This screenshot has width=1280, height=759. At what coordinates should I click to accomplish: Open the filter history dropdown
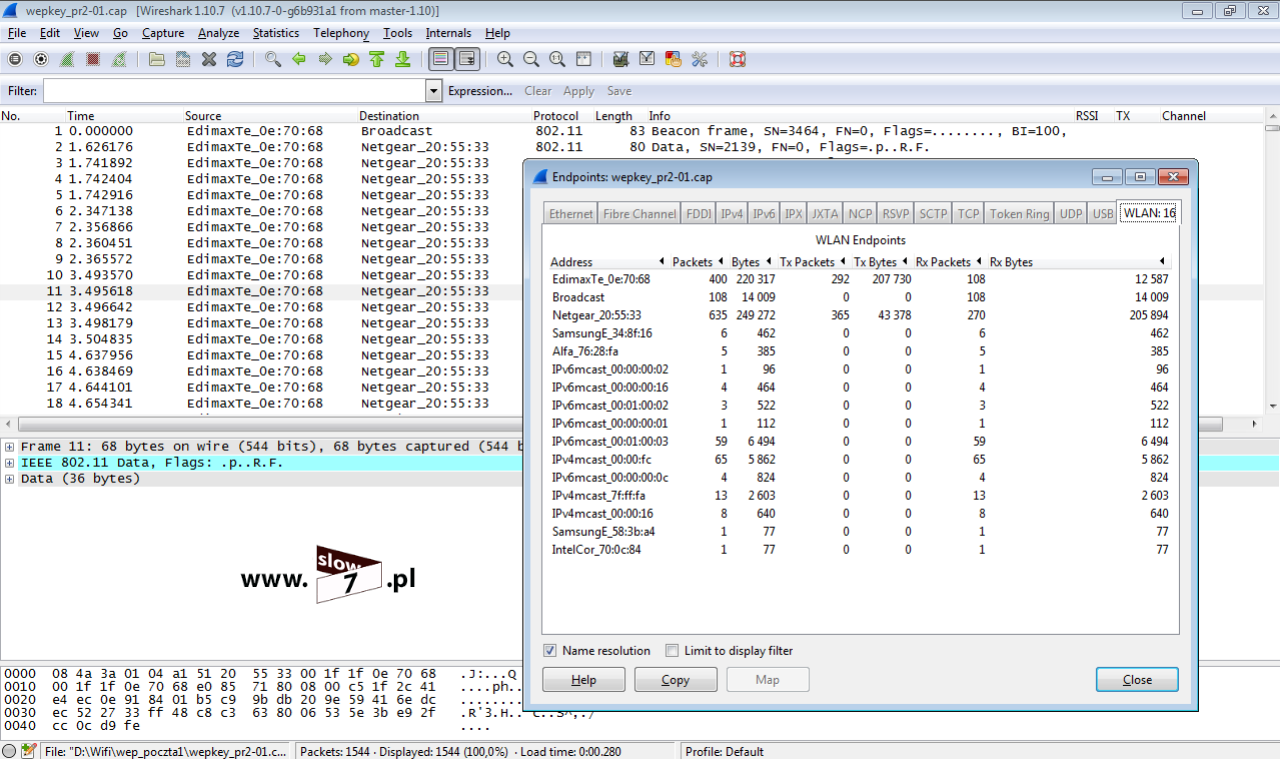tap(434, 91)
